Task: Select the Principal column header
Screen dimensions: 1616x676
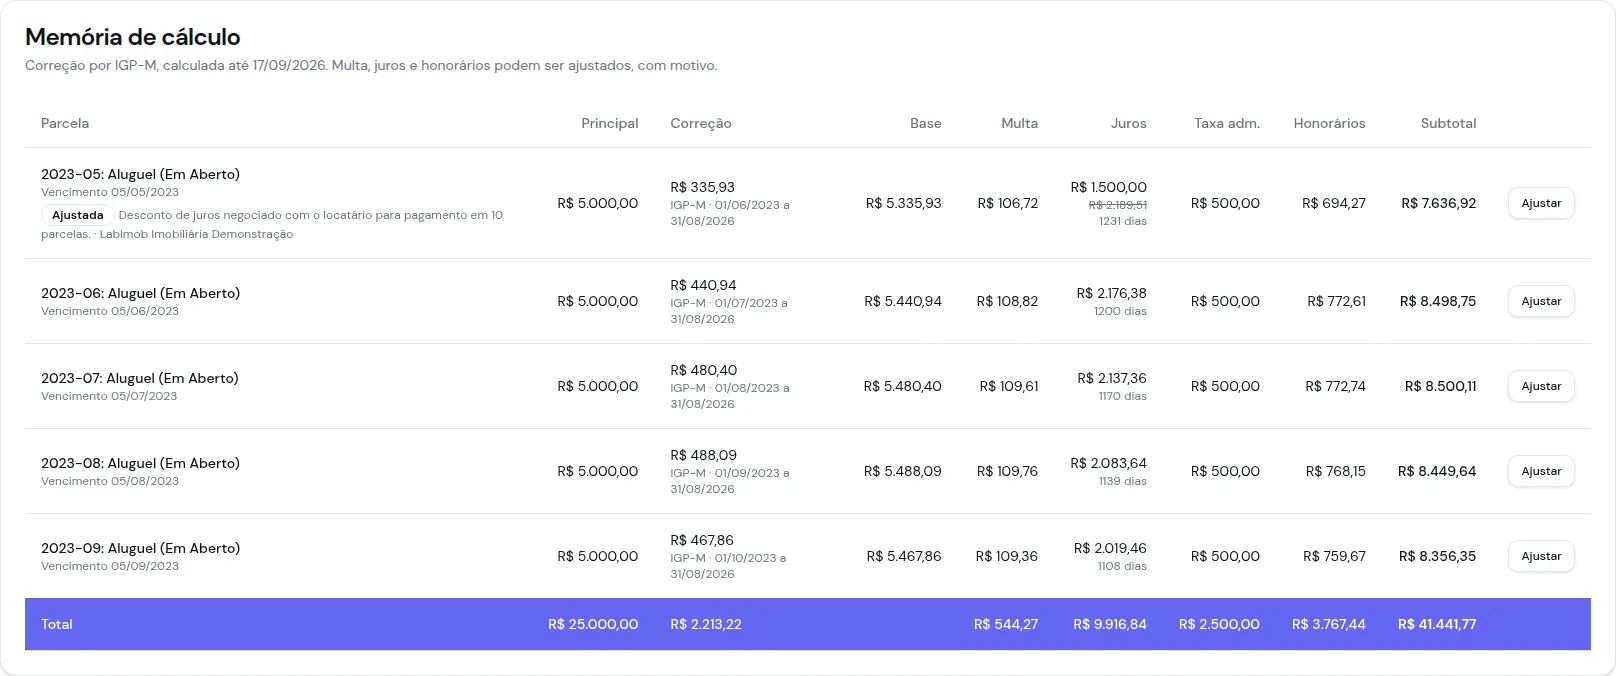Action: pos(610,123)
